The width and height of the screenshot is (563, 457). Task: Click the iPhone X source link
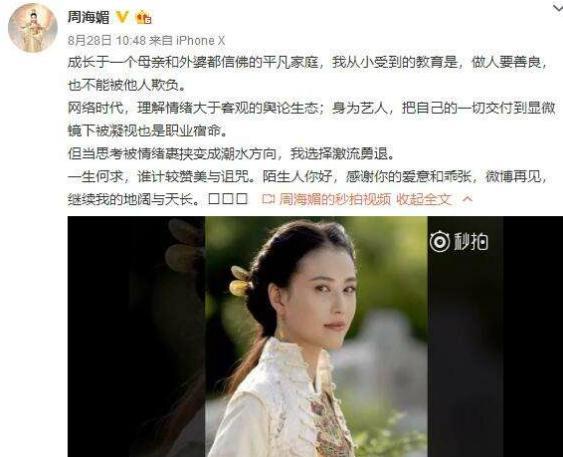[x=200, y=41]
